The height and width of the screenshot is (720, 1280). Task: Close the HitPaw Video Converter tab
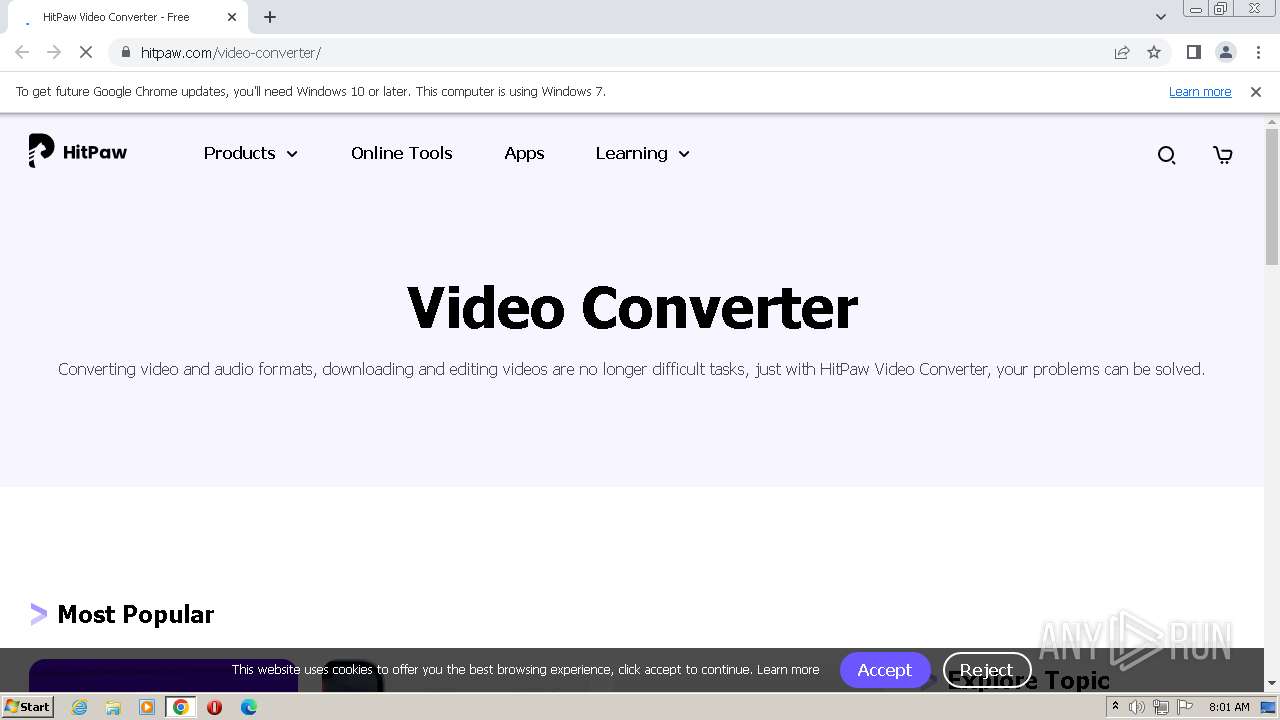232,17
